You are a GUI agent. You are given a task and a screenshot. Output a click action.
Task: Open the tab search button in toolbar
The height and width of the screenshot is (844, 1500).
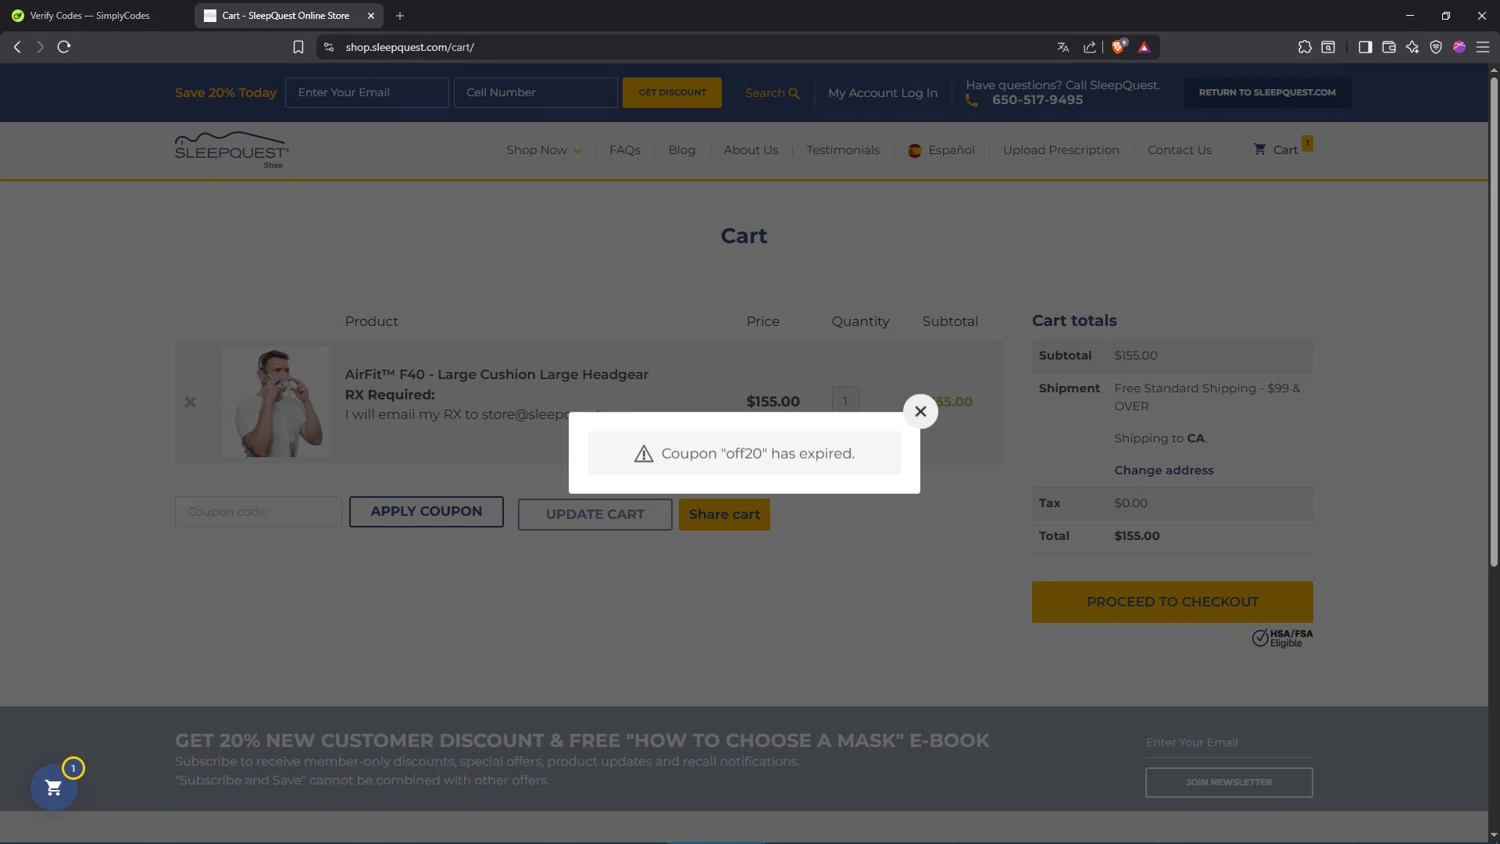1328,47
